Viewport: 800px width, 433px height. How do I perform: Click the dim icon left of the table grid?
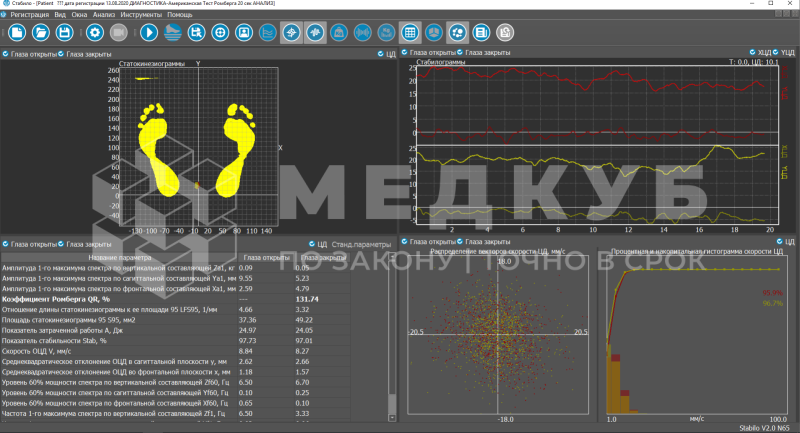tap(386, 33)
